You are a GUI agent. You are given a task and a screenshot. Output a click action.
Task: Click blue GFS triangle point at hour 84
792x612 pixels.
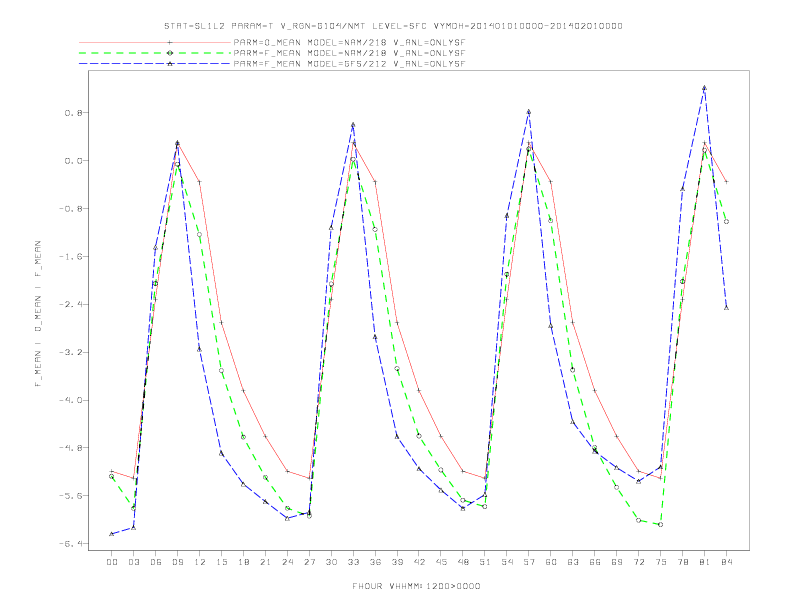(x=727, y=308)
